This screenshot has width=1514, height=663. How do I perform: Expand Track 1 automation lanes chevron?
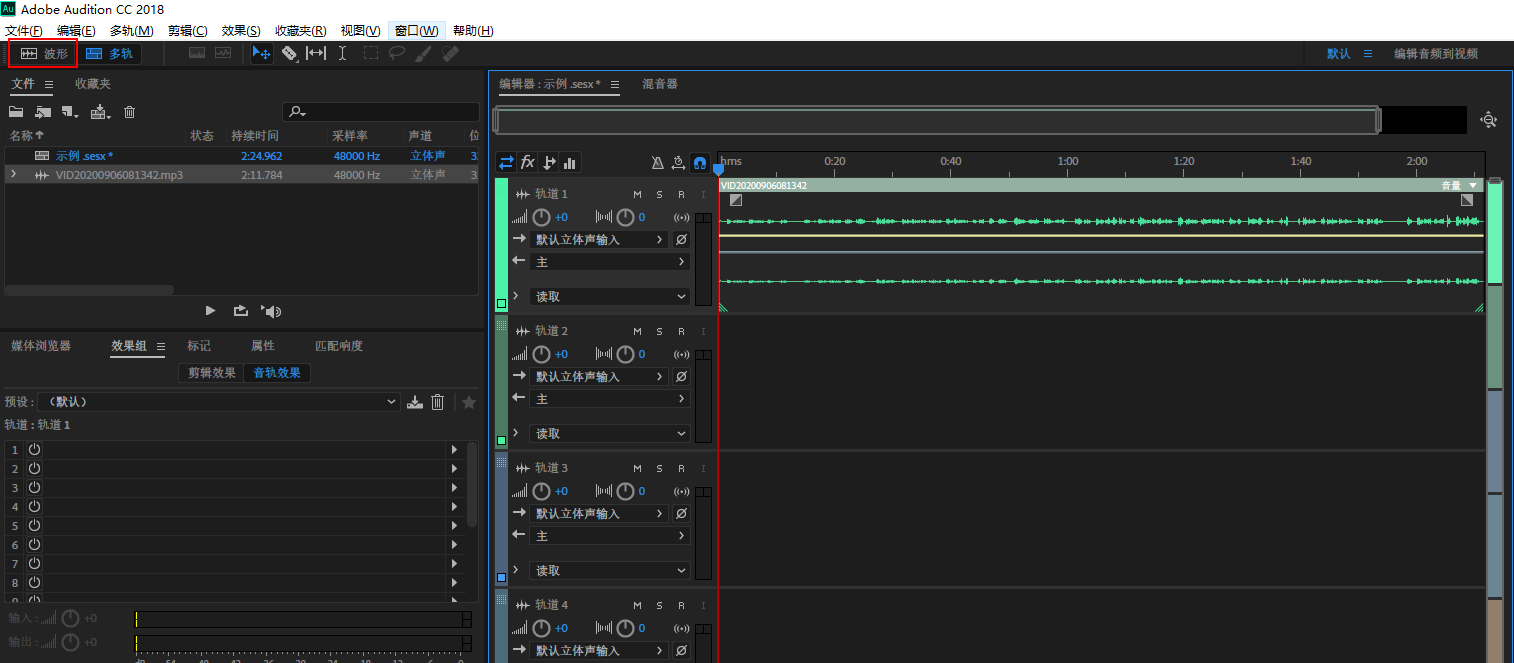coord(516,296)
